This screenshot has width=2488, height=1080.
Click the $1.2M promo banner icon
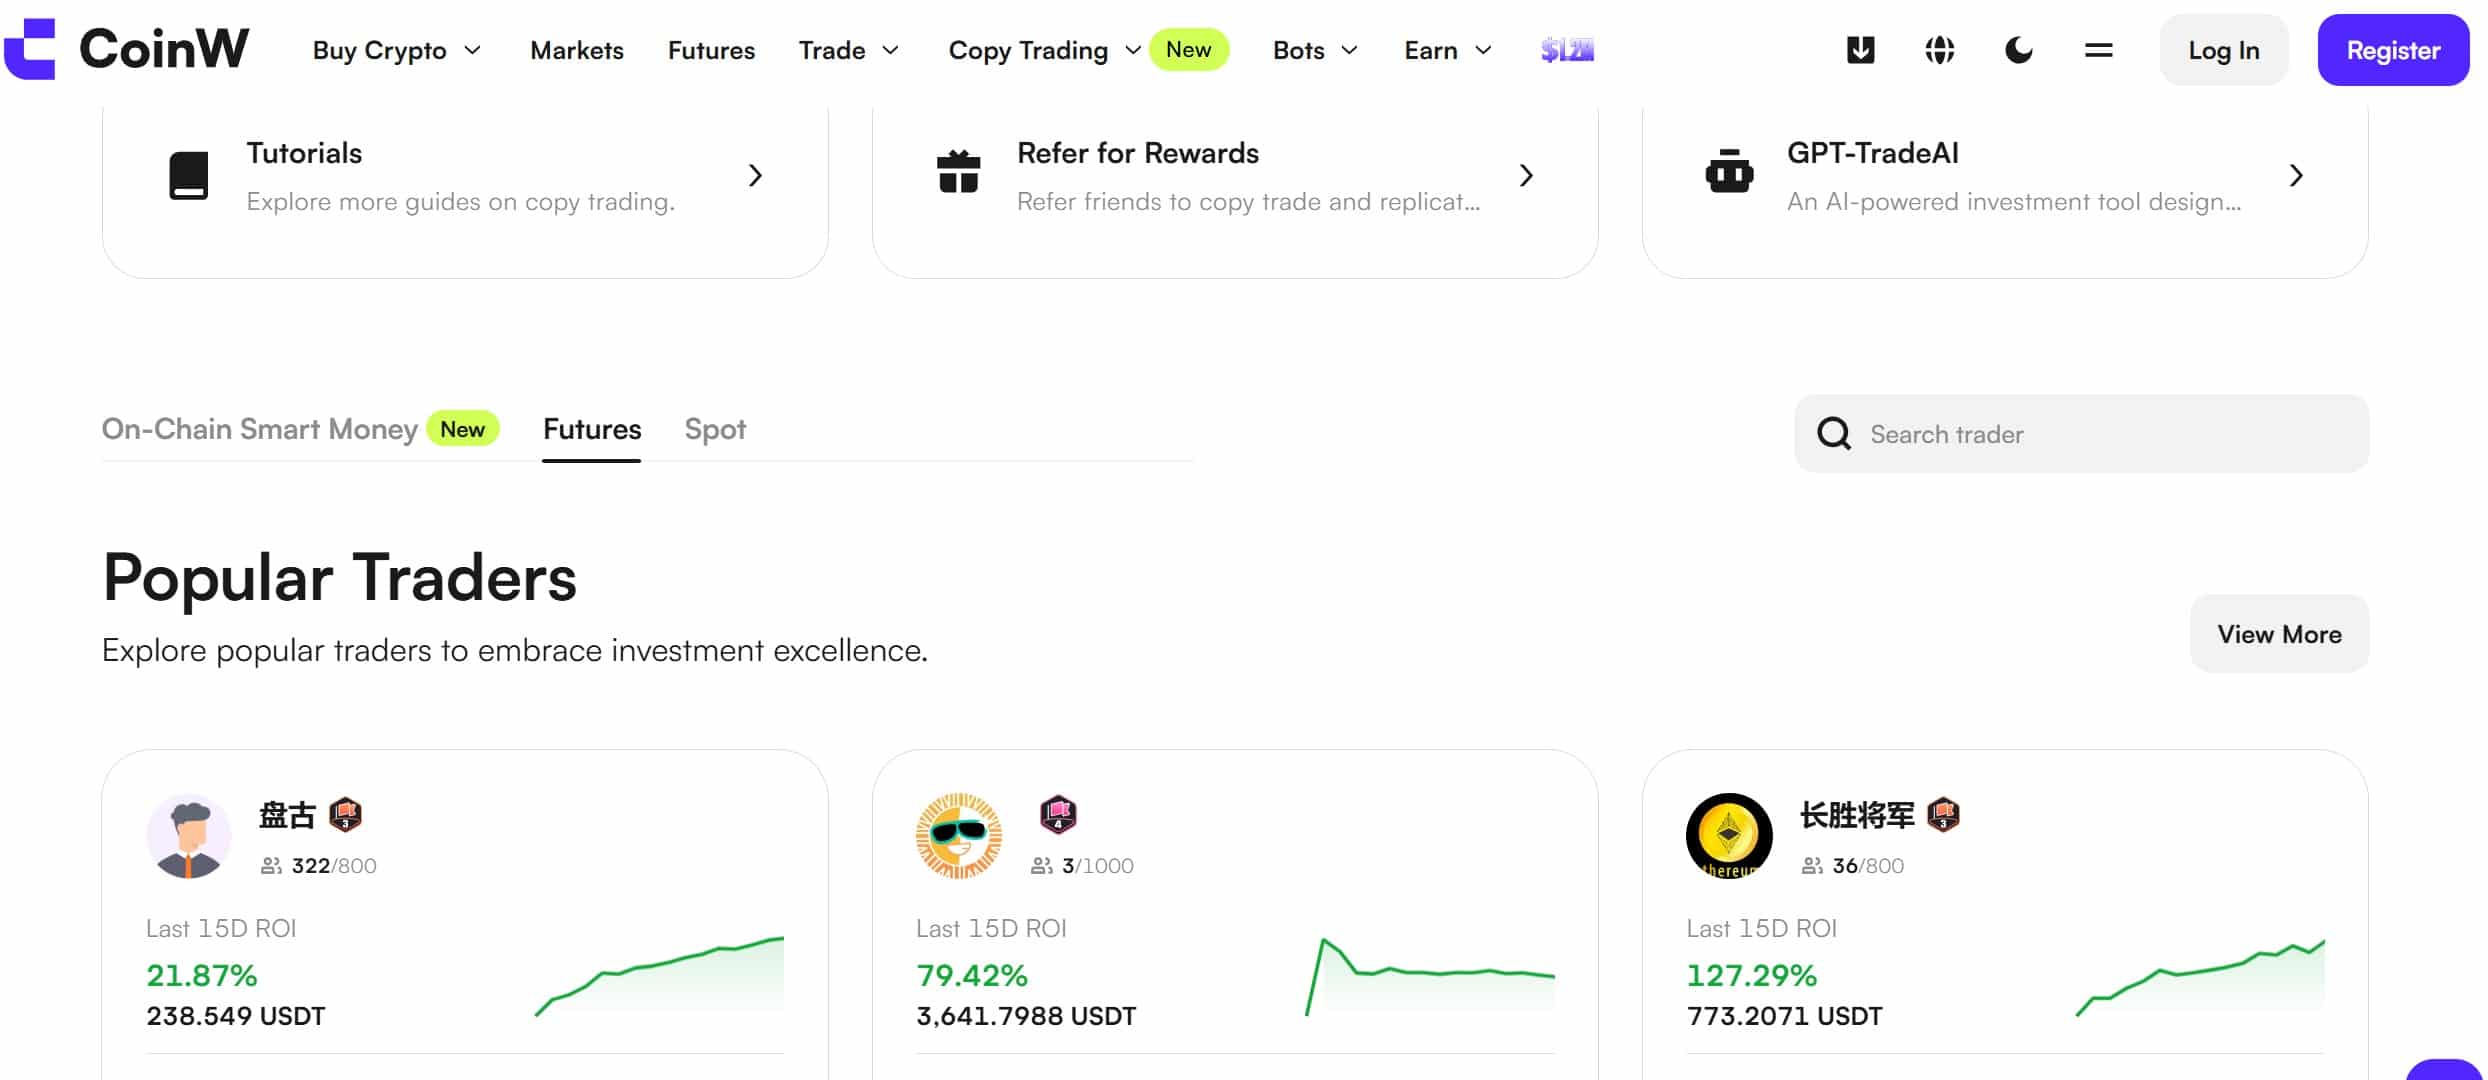coord(1567,50)
